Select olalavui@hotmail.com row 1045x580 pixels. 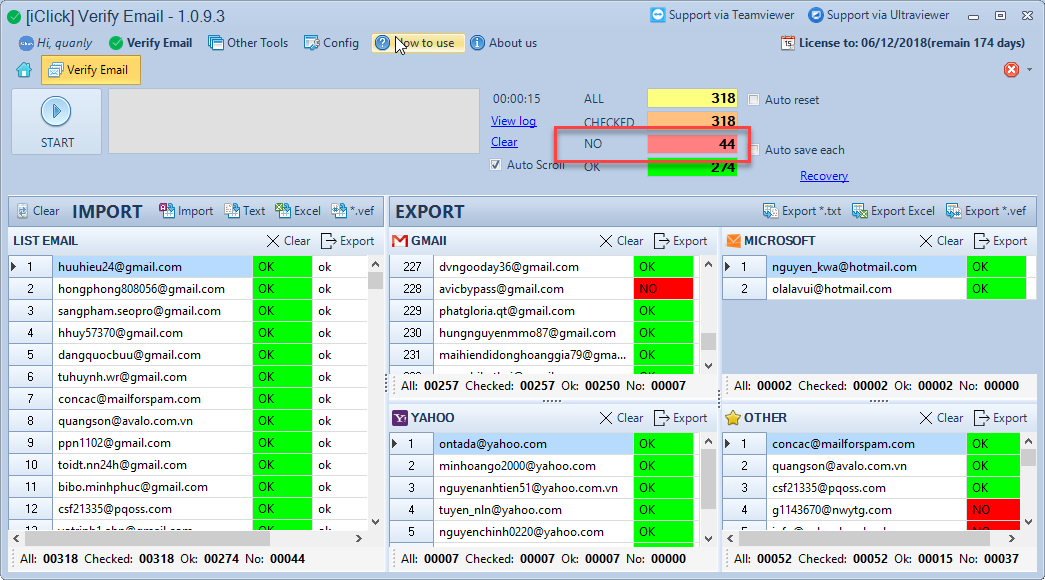[x=874, y=289]
